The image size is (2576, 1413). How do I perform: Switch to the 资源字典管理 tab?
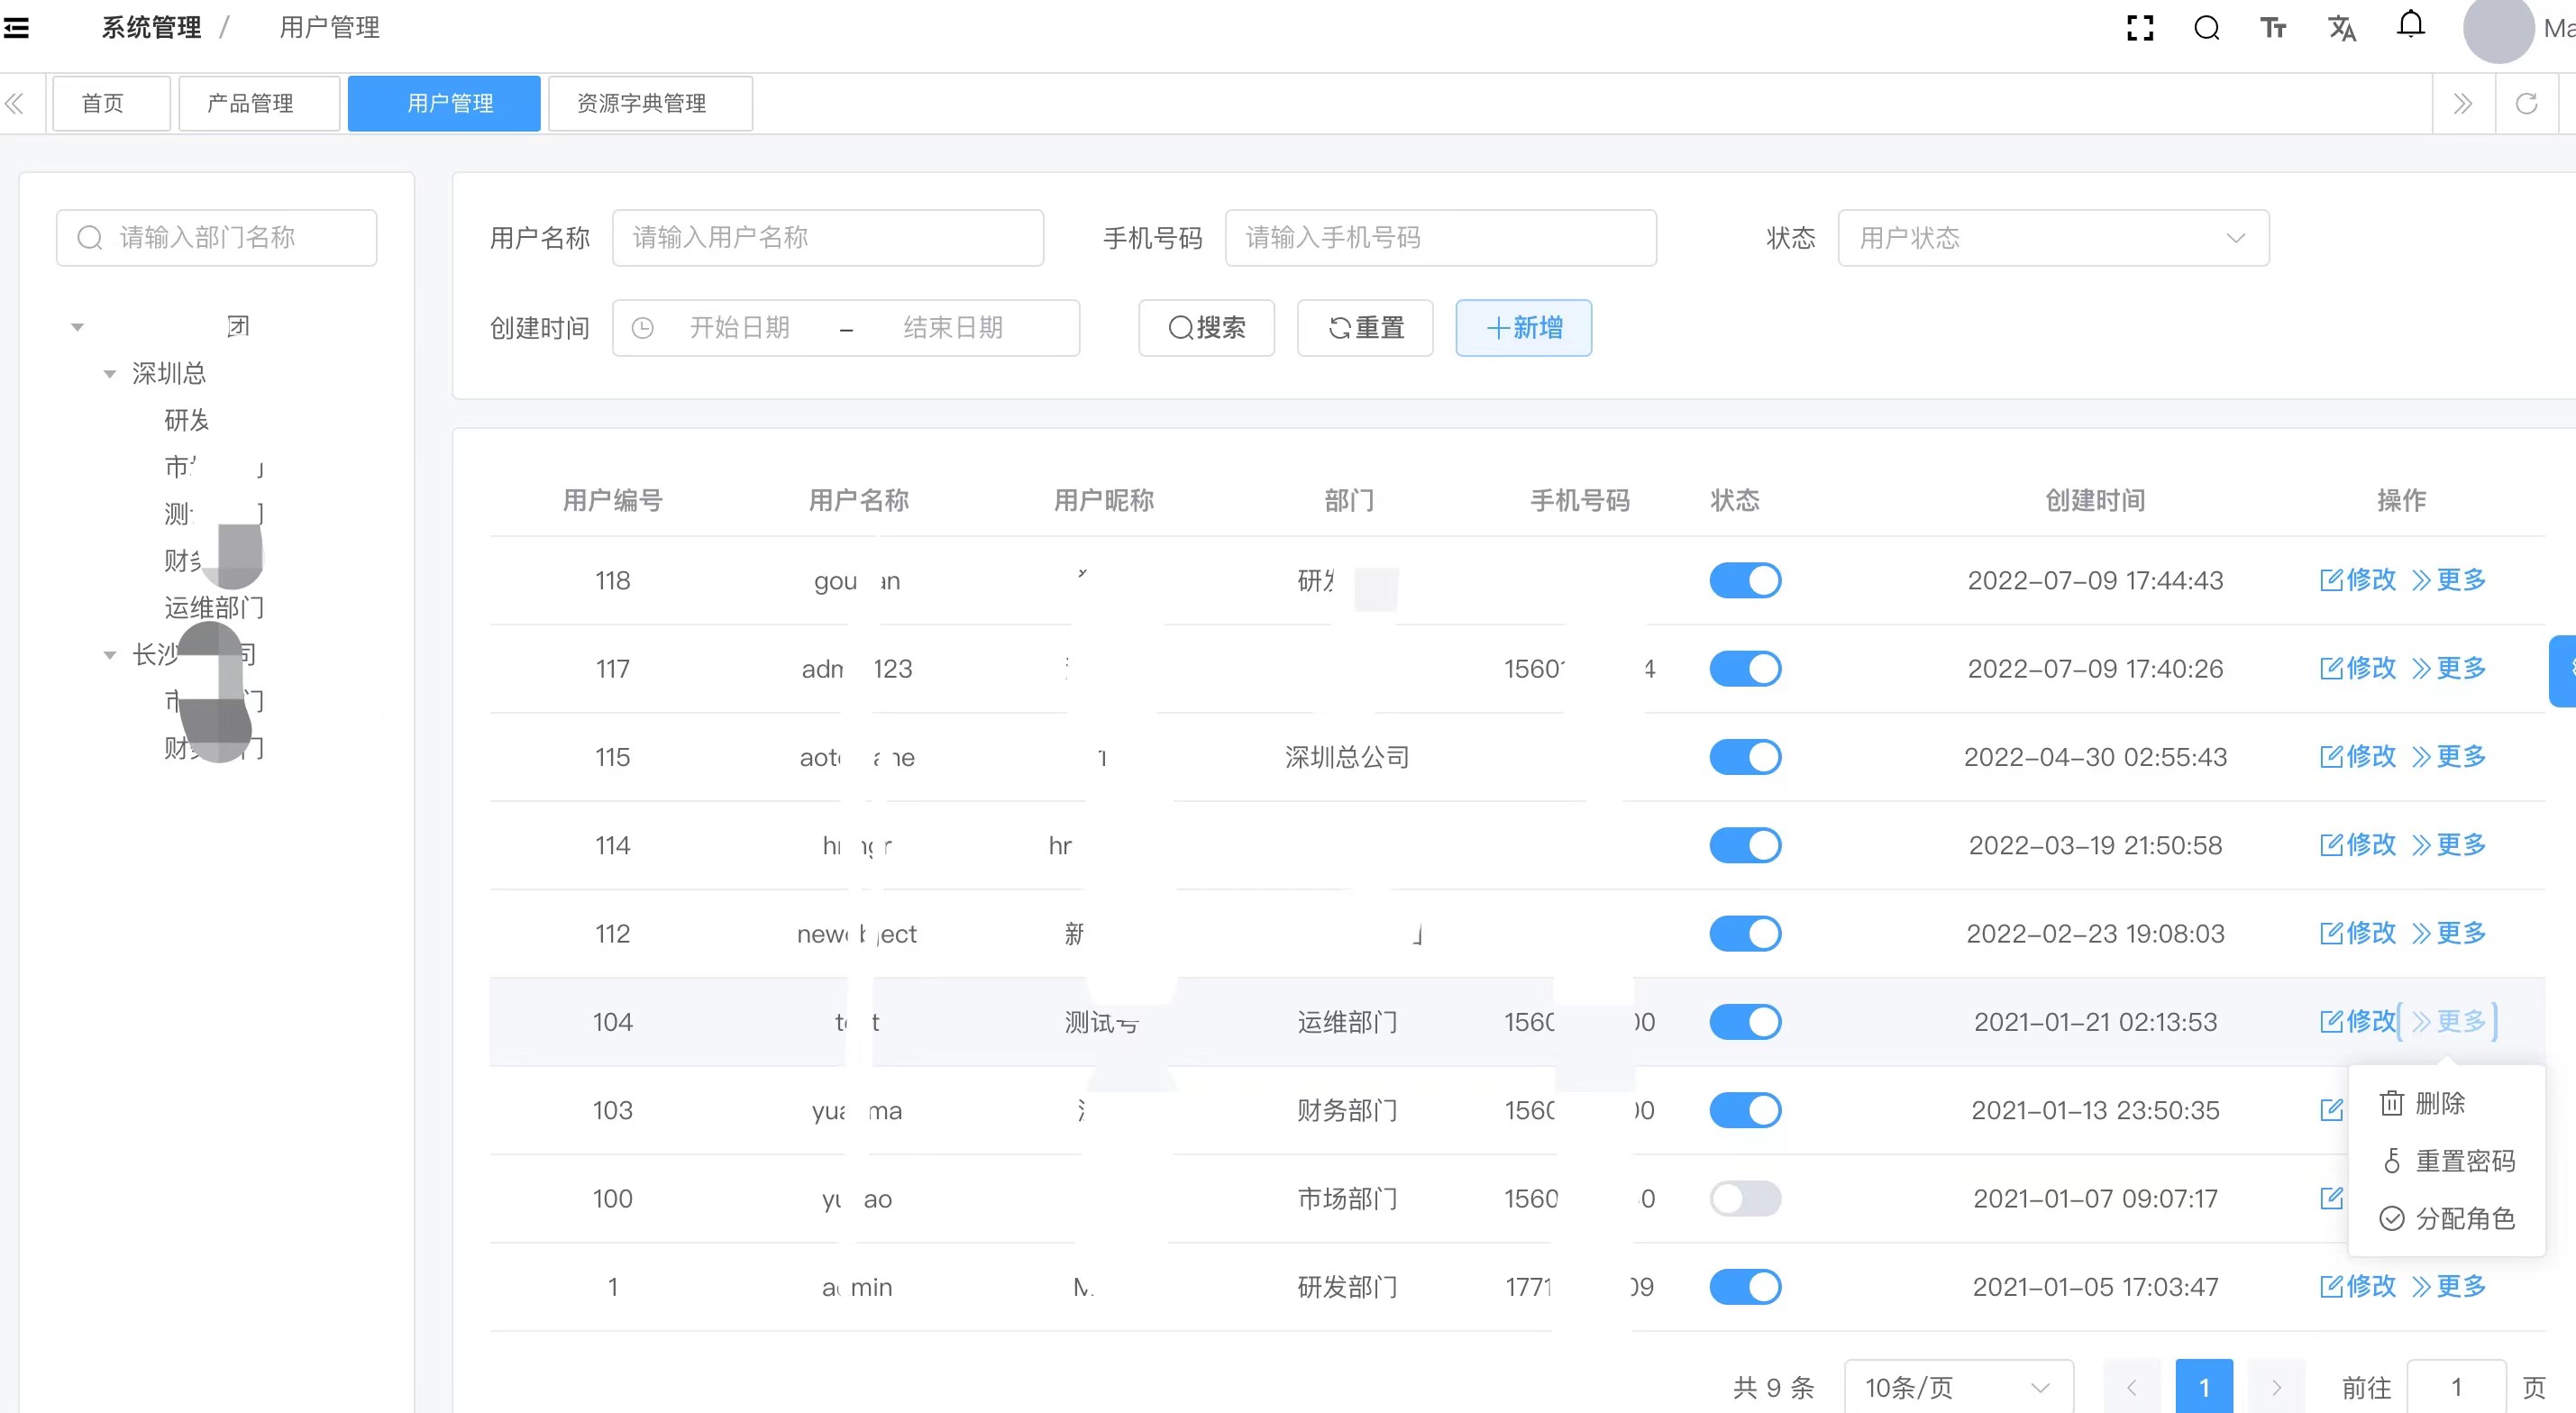(650, 103)
